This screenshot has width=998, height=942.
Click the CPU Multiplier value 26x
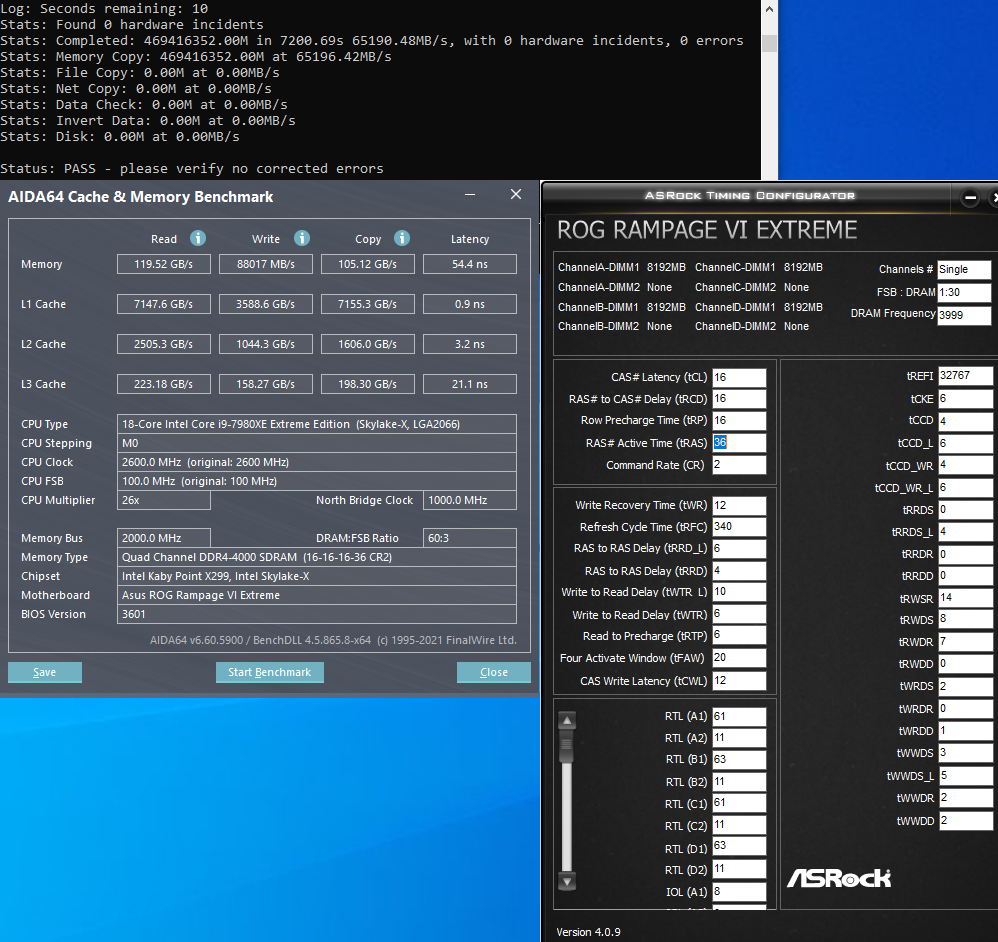click(x=164, y=500)
